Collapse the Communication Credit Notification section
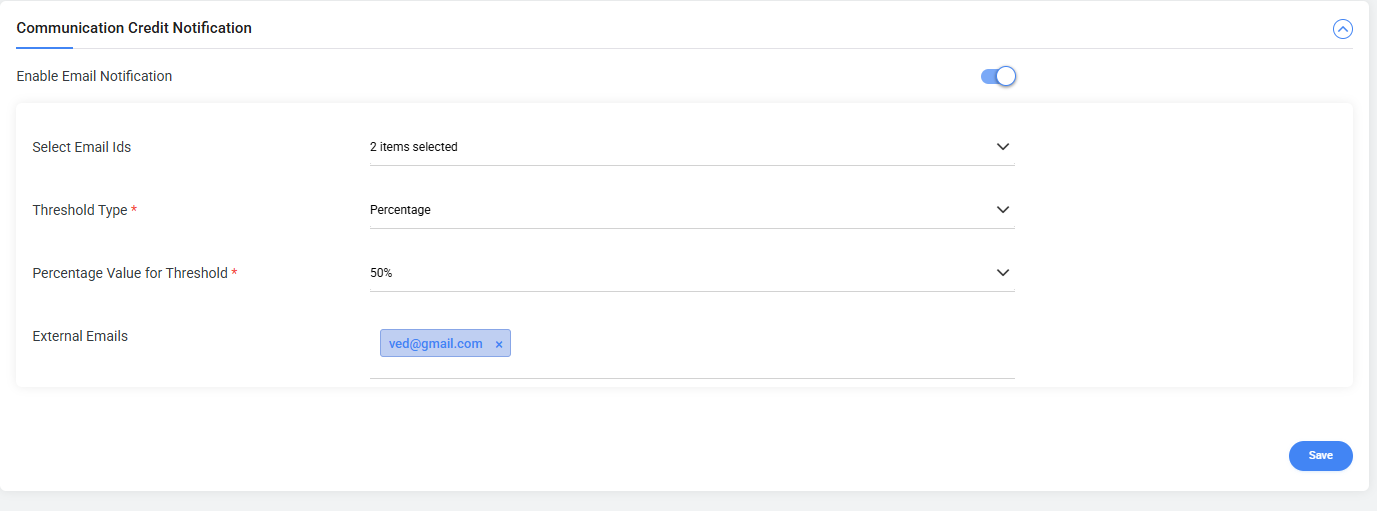 click(1342, 29)
